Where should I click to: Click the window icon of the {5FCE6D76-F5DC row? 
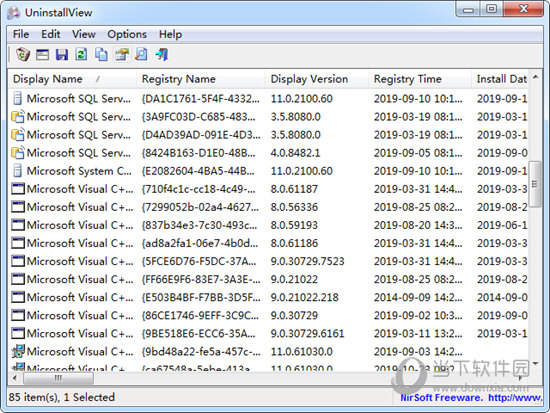click(x=18, y=261)
